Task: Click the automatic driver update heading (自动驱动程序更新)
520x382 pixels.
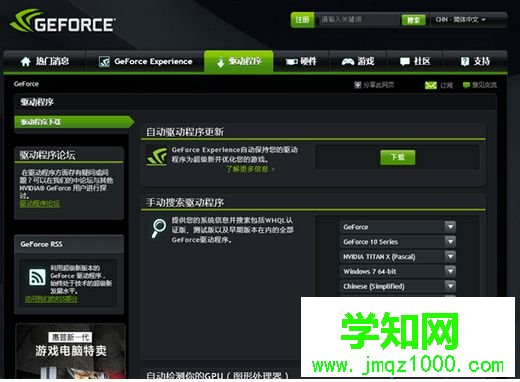Action: [185, 132]
